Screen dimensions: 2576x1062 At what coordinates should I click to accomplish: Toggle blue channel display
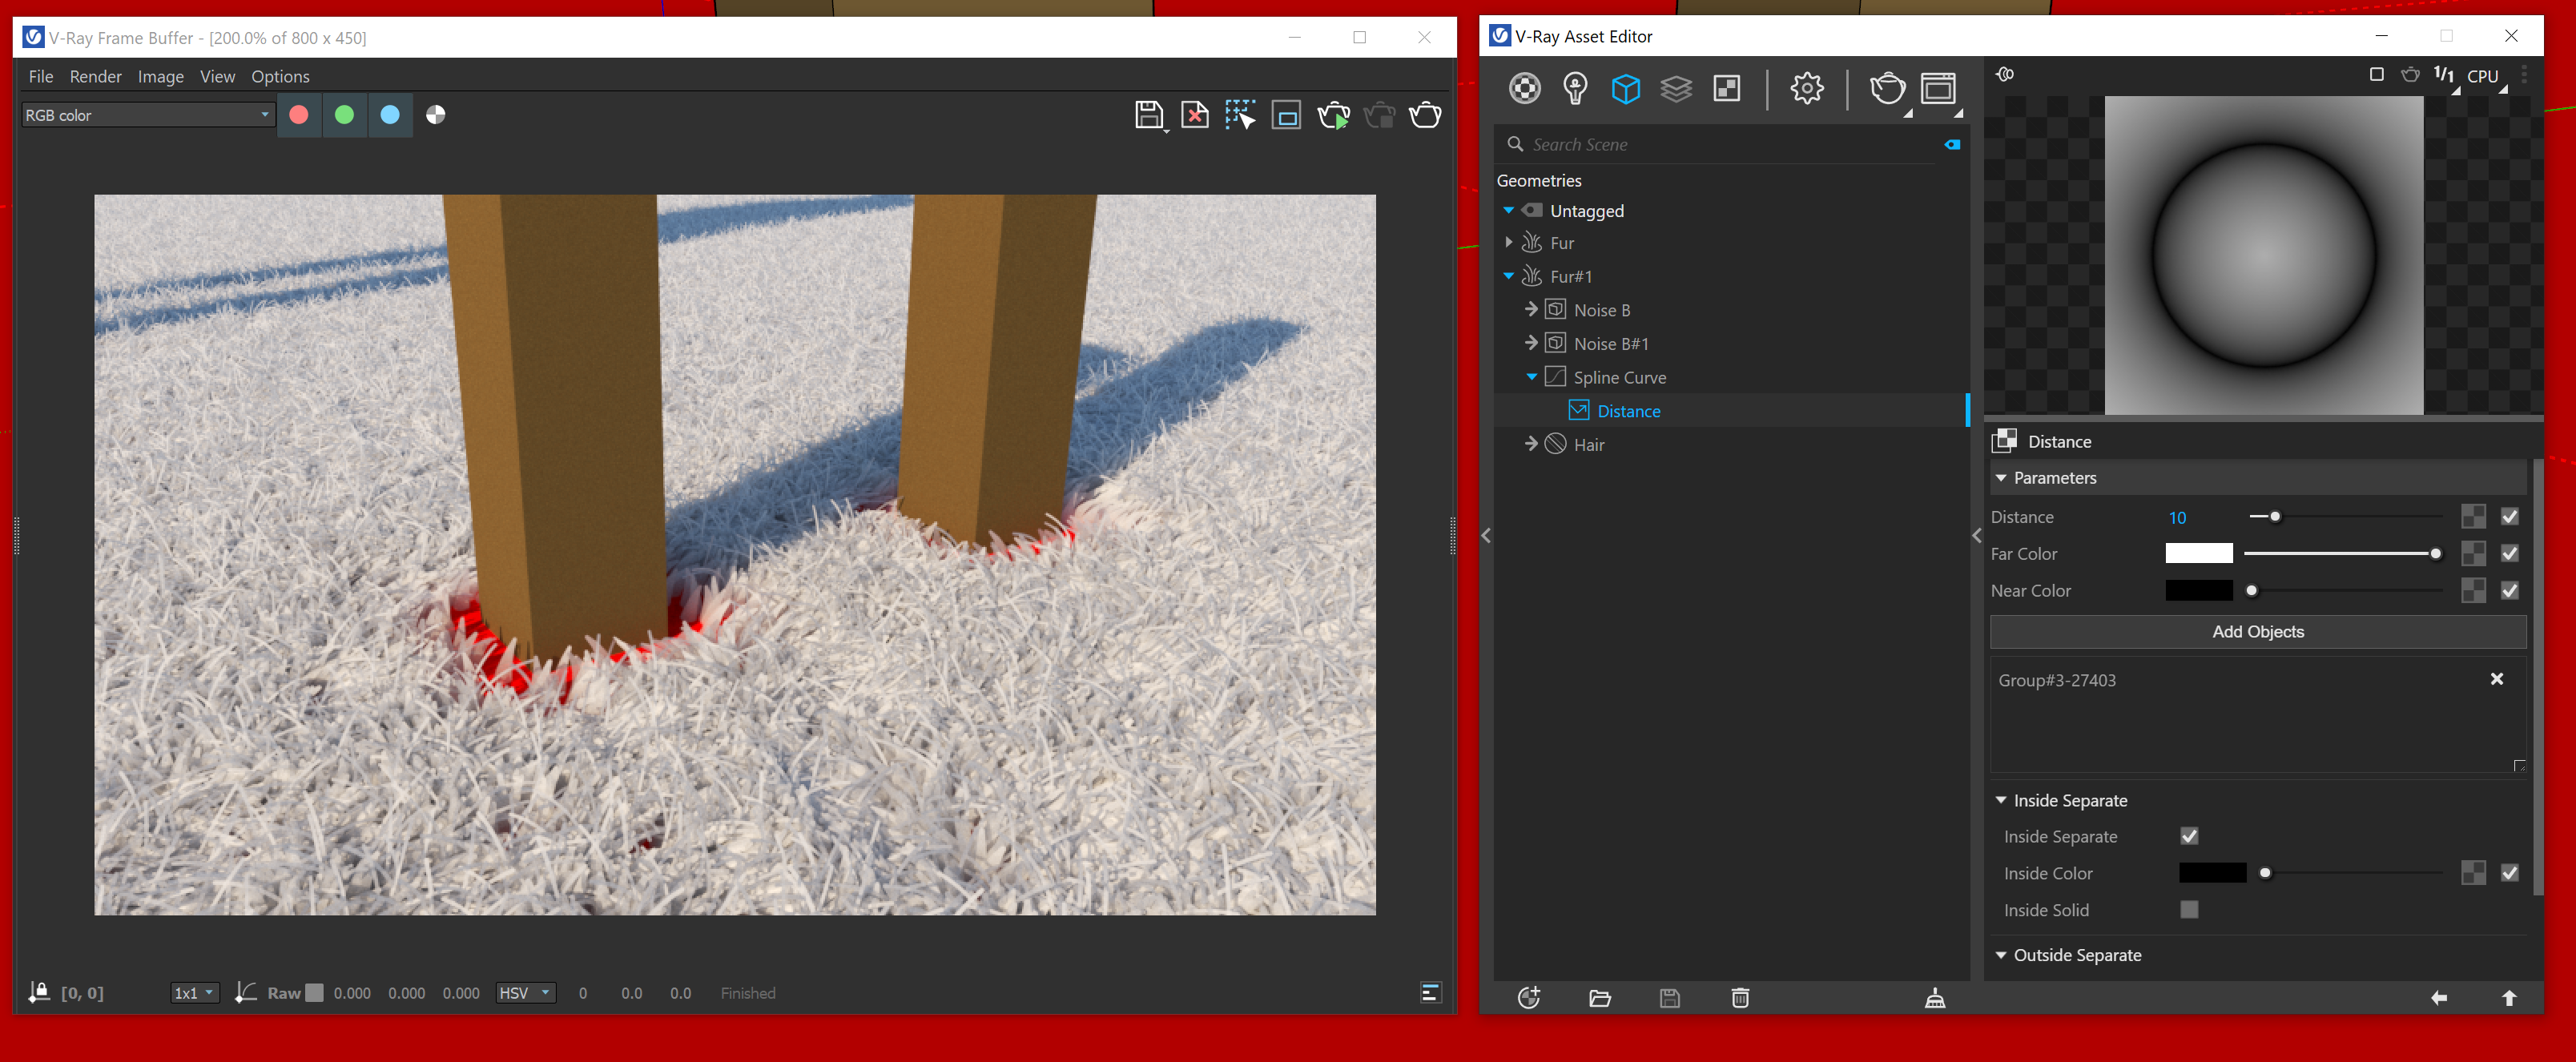click(390, 115)
